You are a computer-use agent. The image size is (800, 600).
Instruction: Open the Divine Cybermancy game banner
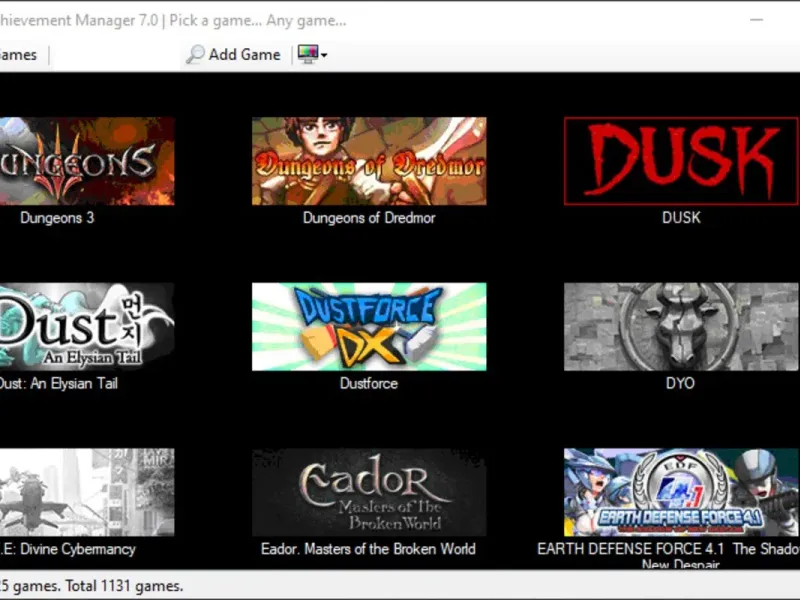coord(87,492)
